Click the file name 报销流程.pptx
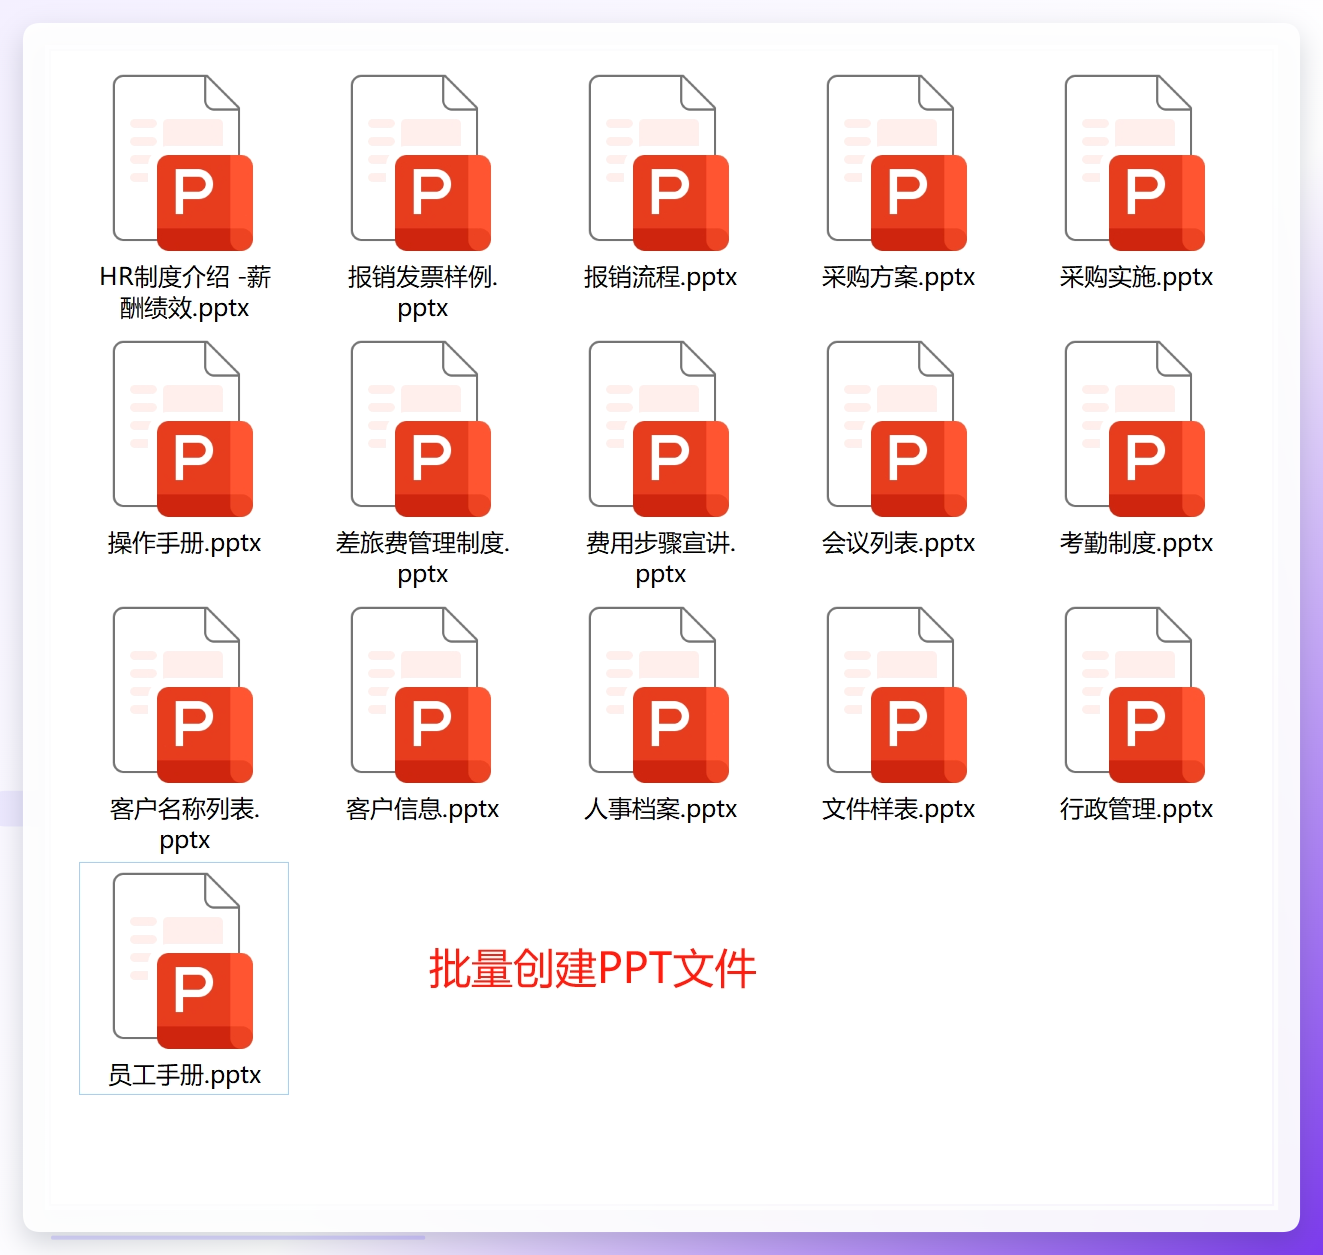 pyautogui.click(x=660, y=277)
